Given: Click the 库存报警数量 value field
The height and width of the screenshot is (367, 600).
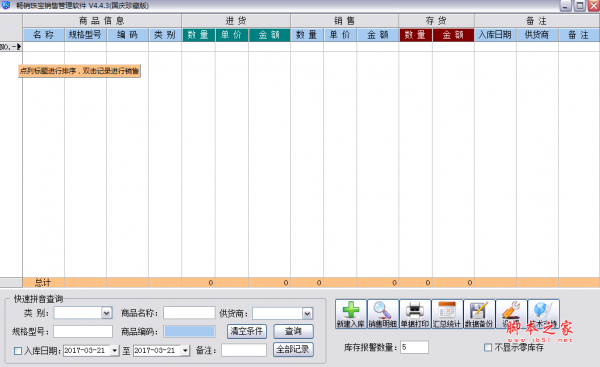Looking at the screenshot, I should point(414,347).
